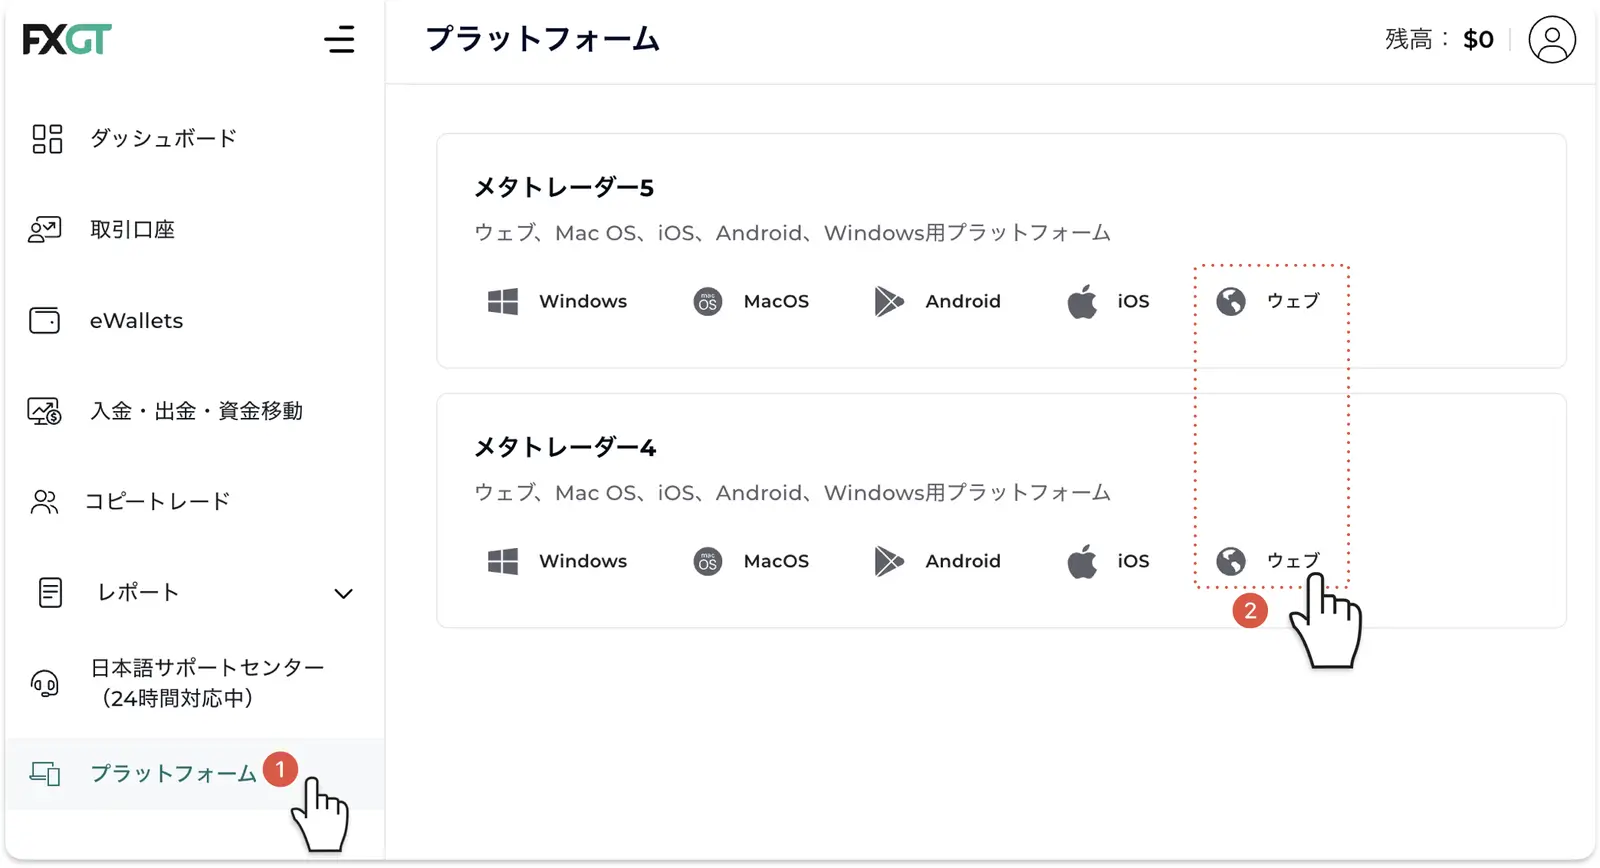Open the メタトレーダー4 MacOS link text

[x=777, y=561]
